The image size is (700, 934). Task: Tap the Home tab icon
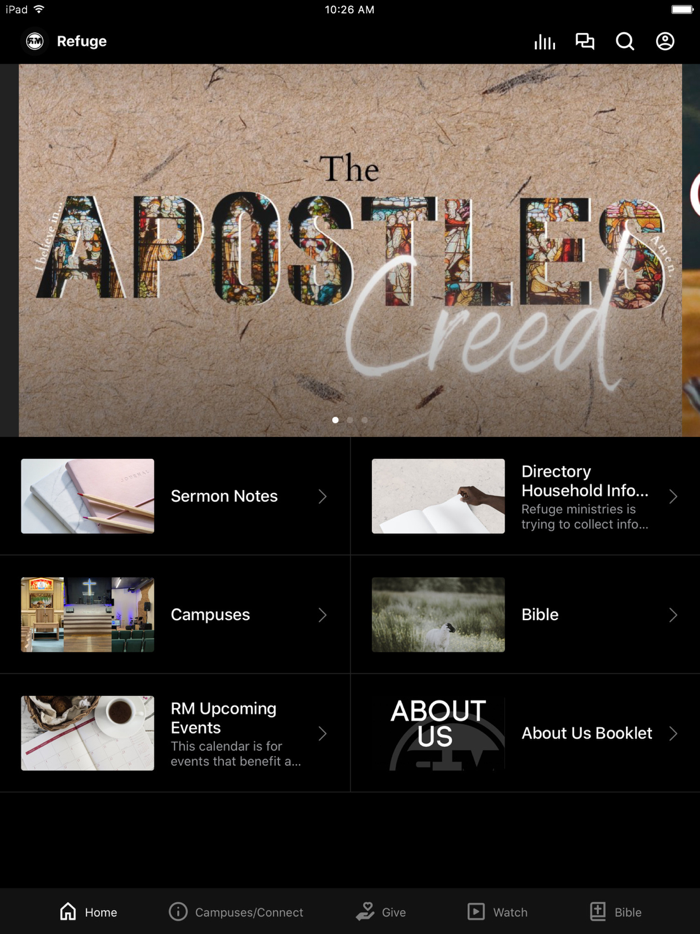tap(68, 911)
